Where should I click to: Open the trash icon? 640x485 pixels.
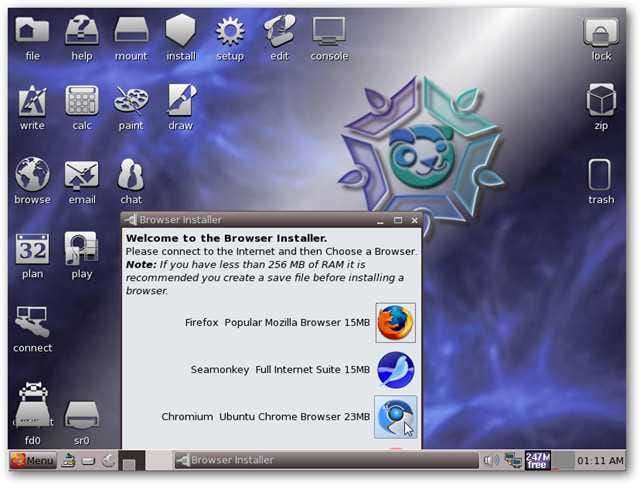coord(600,175)
